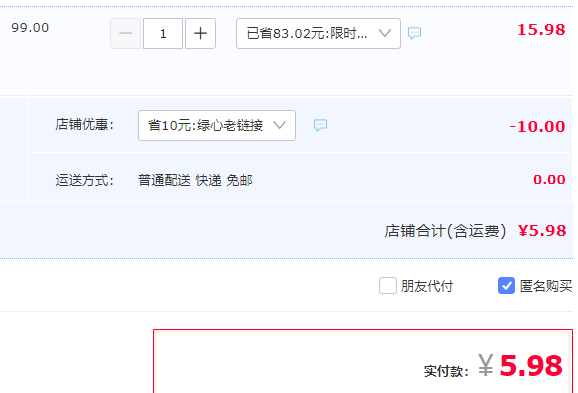Select the quantity input field showing 1
This screenshot has height=393, width=578.
click(x=163, y=34)
